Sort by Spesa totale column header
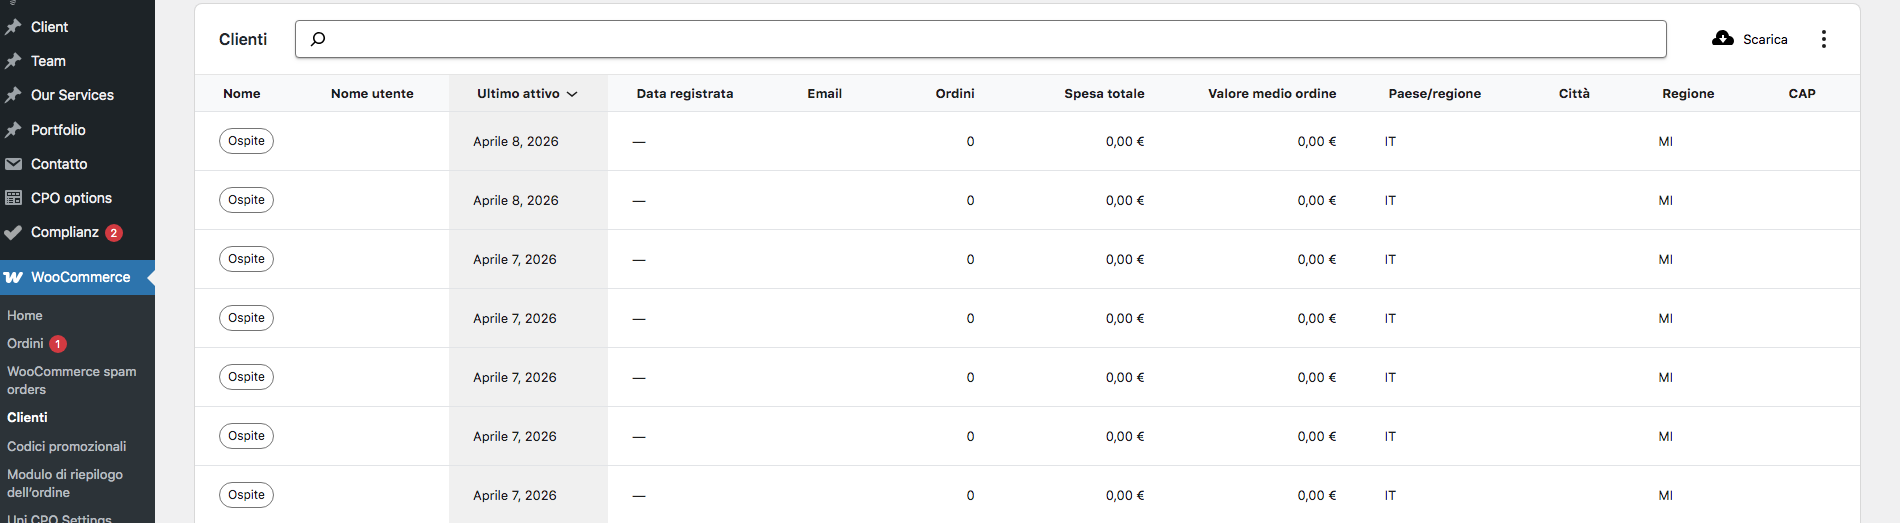Image resolution: width=1900 pixels, height=523 pixels. tap(1103, 93)
